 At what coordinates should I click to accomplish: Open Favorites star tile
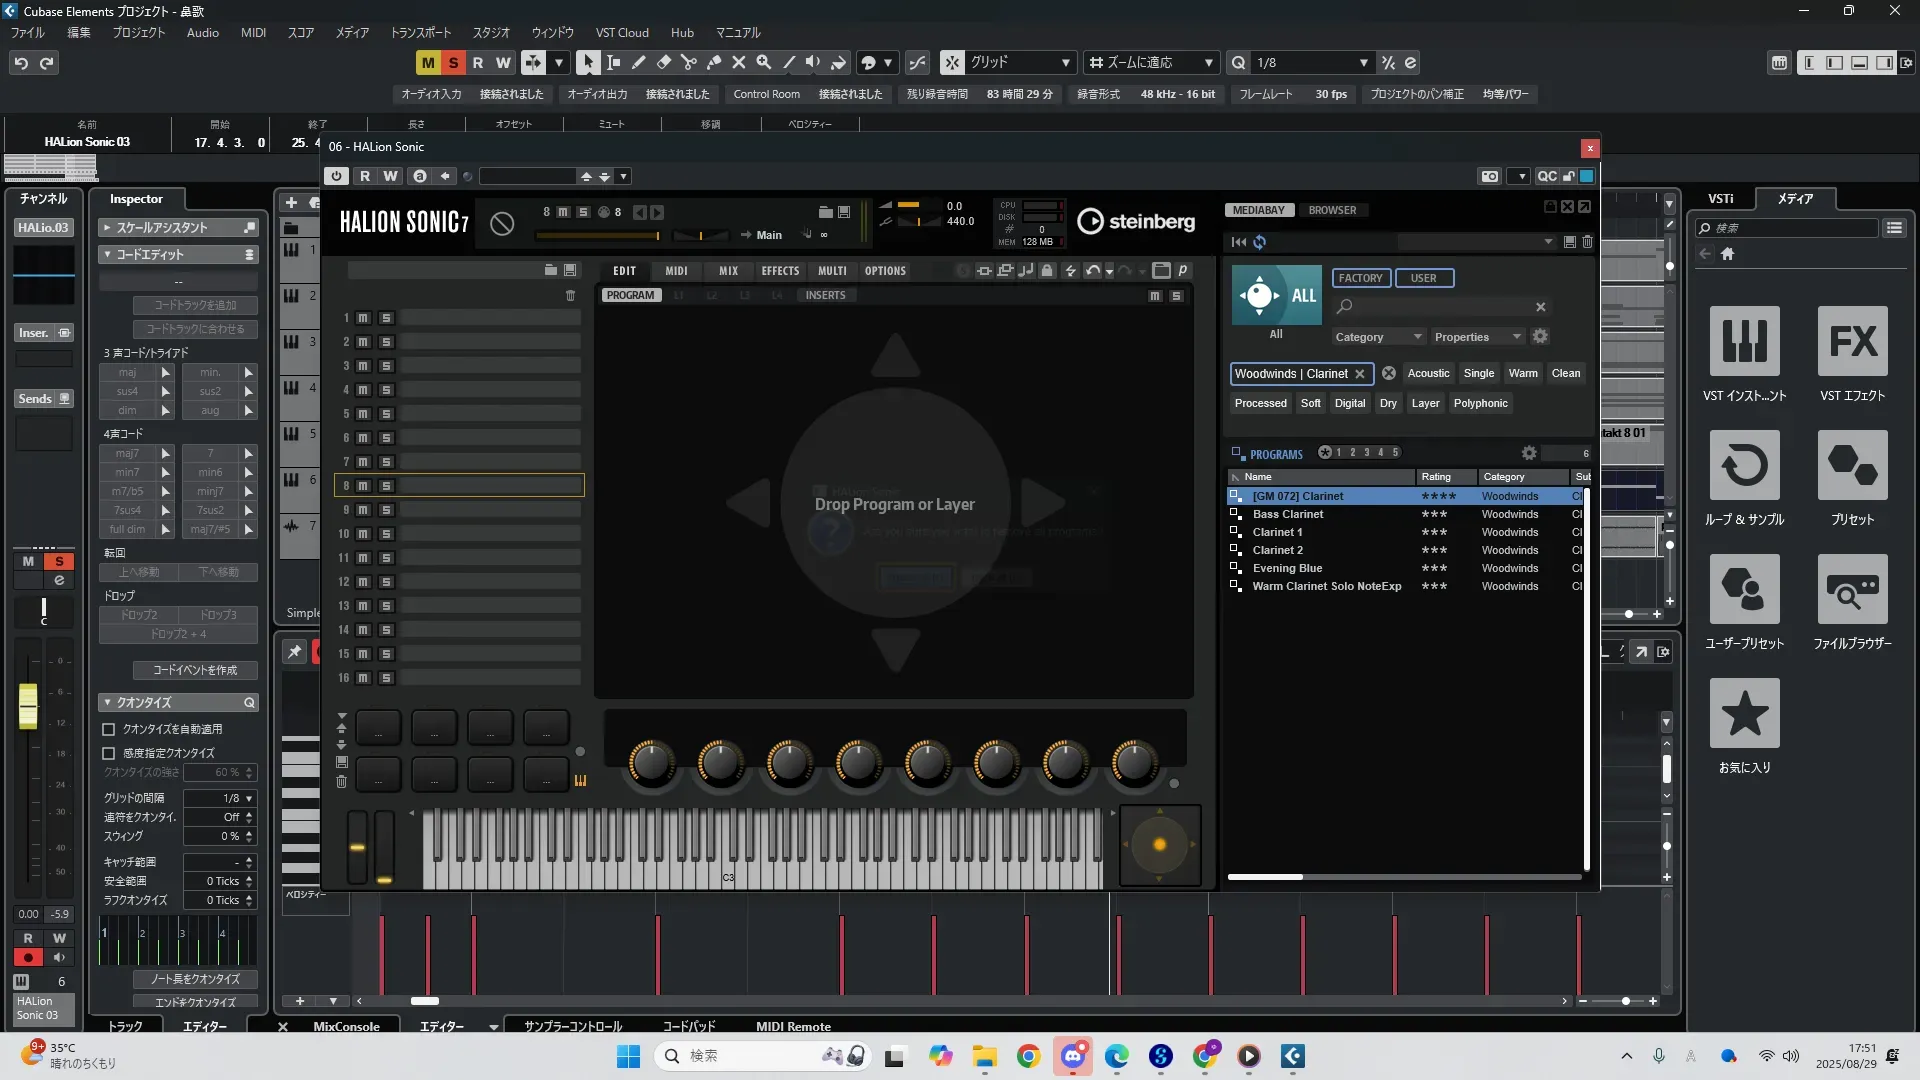coord(1744,714)
